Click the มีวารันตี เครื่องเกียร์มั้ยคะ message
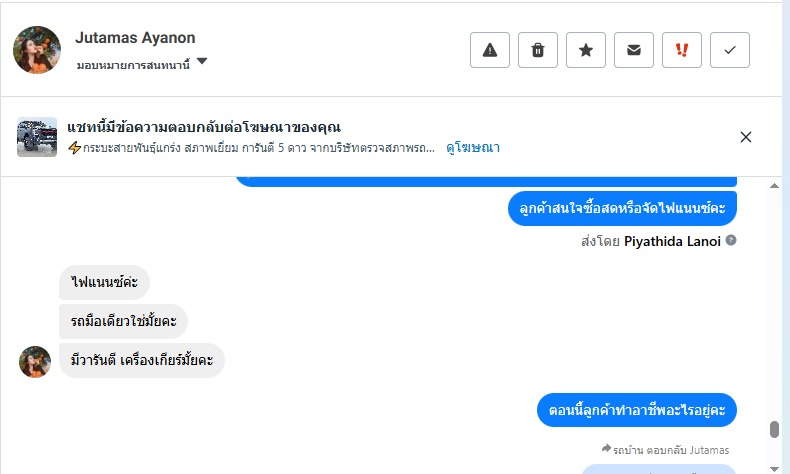The width and height of the screenshot is (790, 474). (142, 360)
